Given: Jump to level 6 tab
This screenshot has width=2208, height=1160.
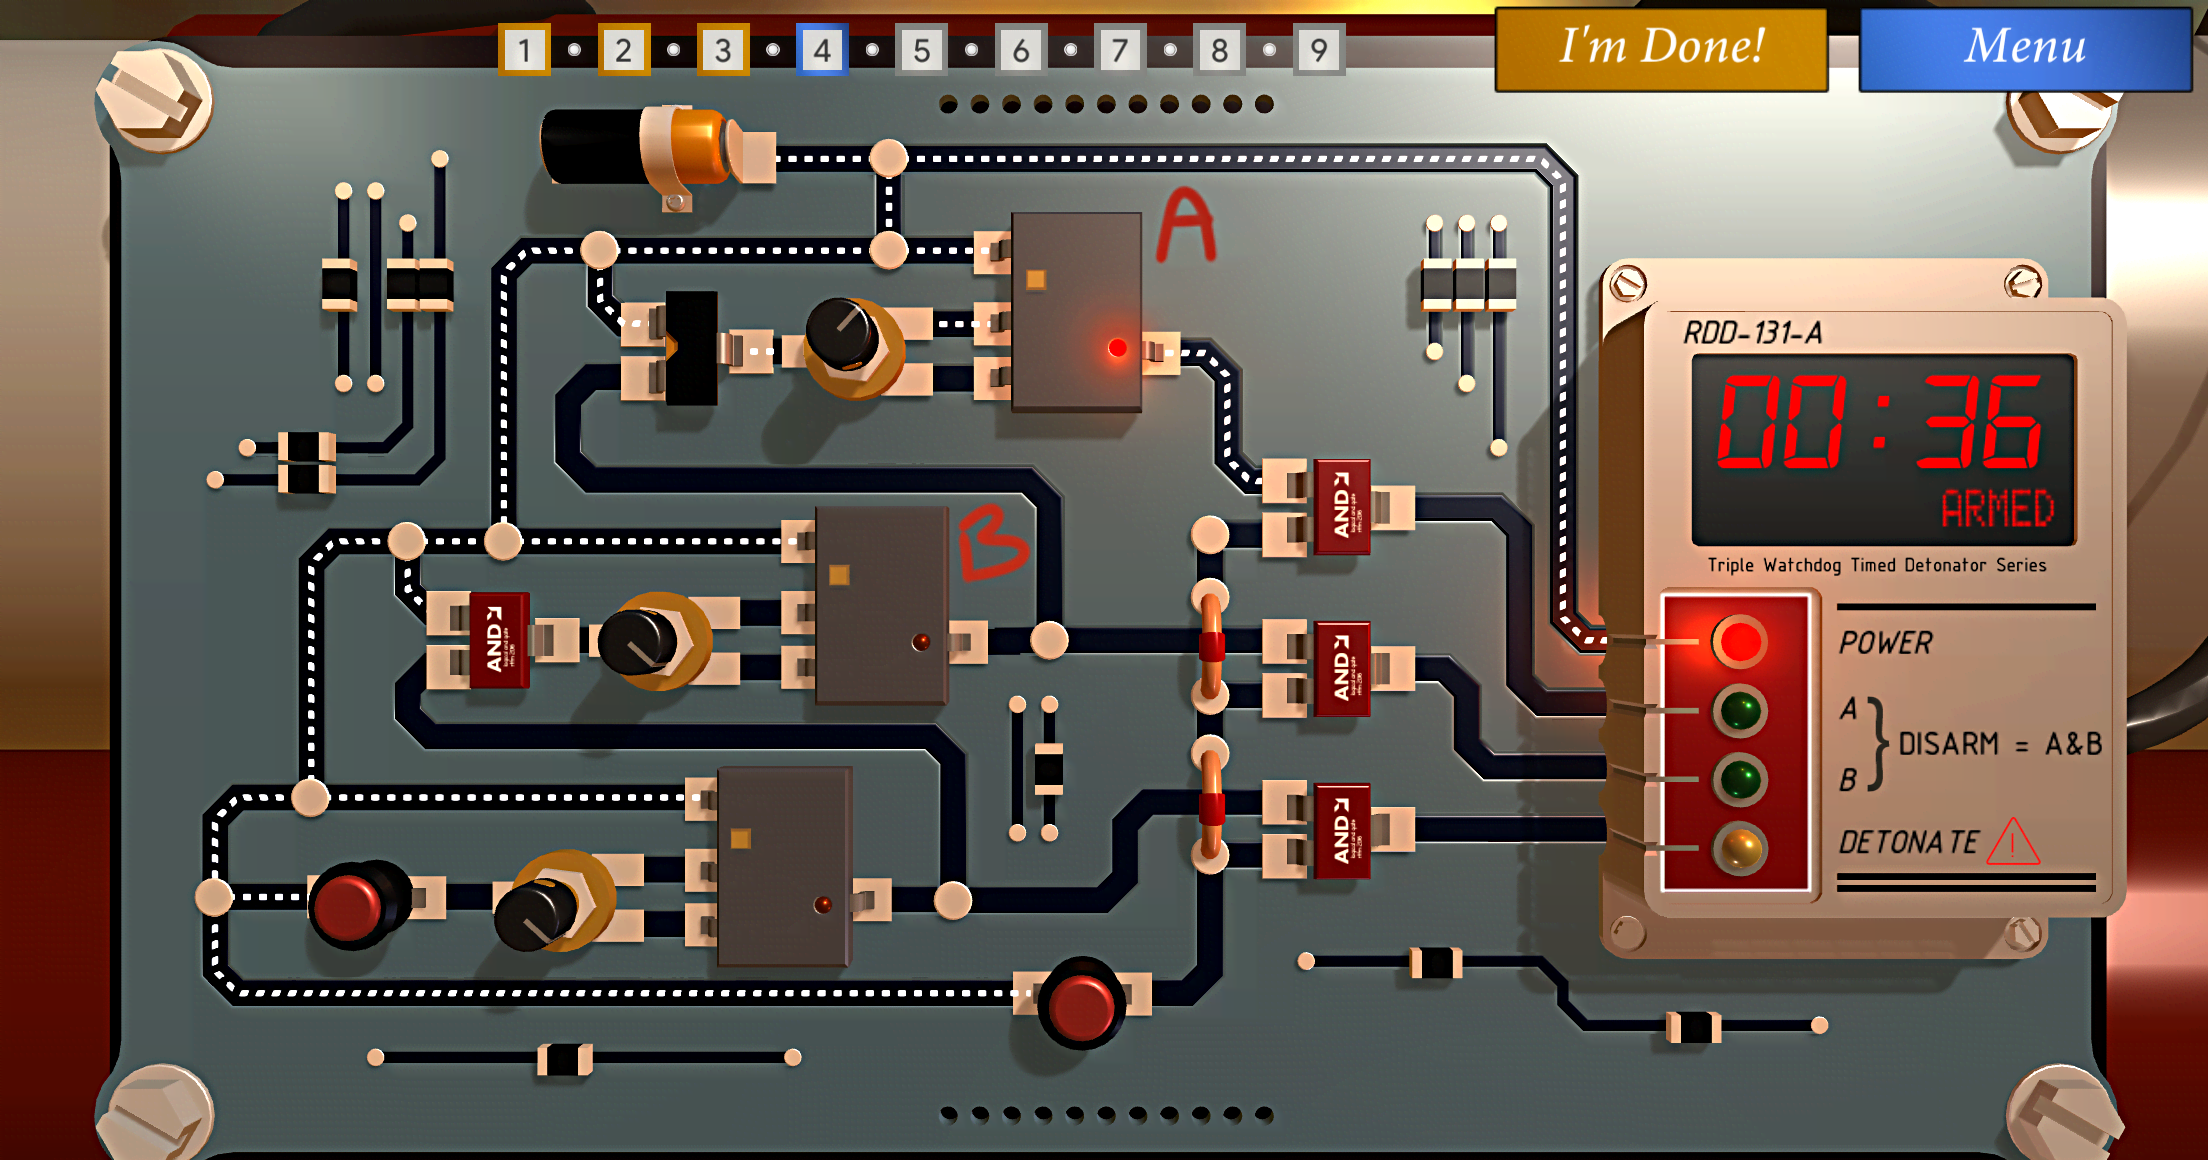Looking at the screenshot, I should (x=1021, y=50).
